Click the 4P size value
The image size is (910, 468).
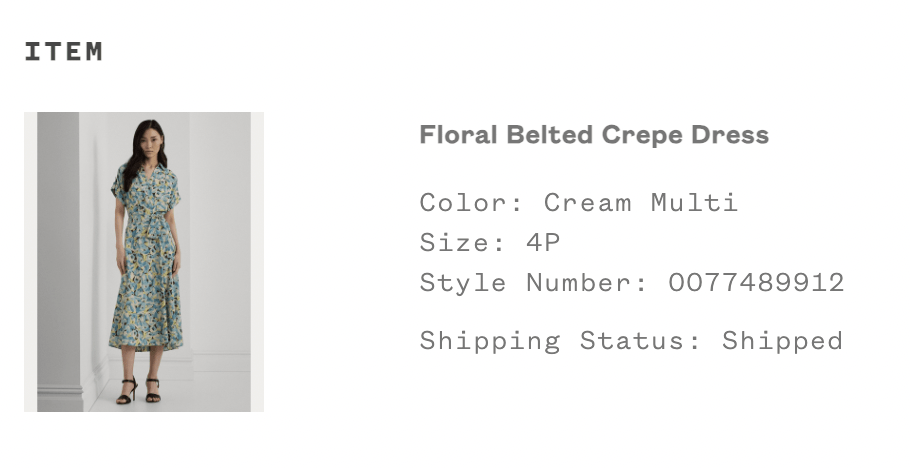(543, 242)
